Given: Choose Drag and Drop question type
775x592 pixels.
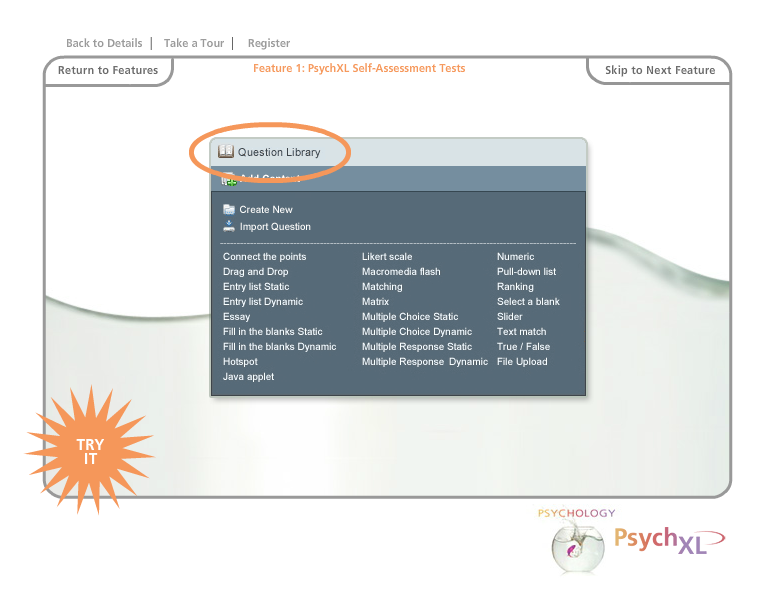Looking at the screenshot, I should coord(256,271).
